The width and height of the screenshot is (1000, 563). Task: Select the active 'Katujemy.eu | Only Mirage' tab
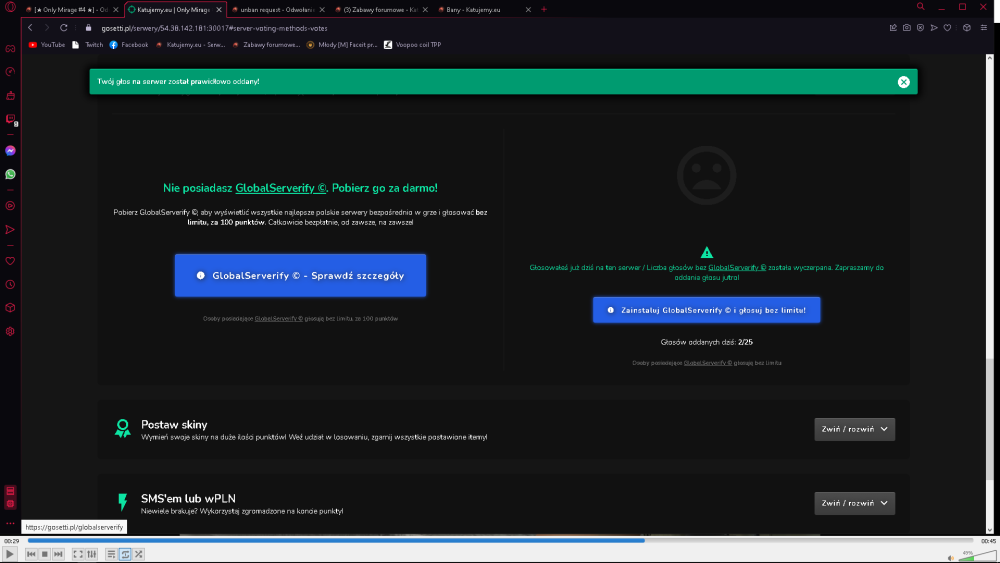[x=173, y=10]
